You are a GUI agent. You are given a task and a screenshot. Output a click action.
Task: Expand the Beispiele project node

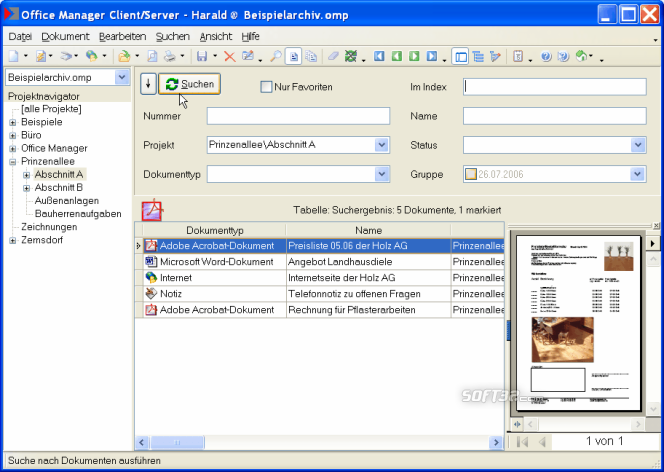tap(13, 122)
